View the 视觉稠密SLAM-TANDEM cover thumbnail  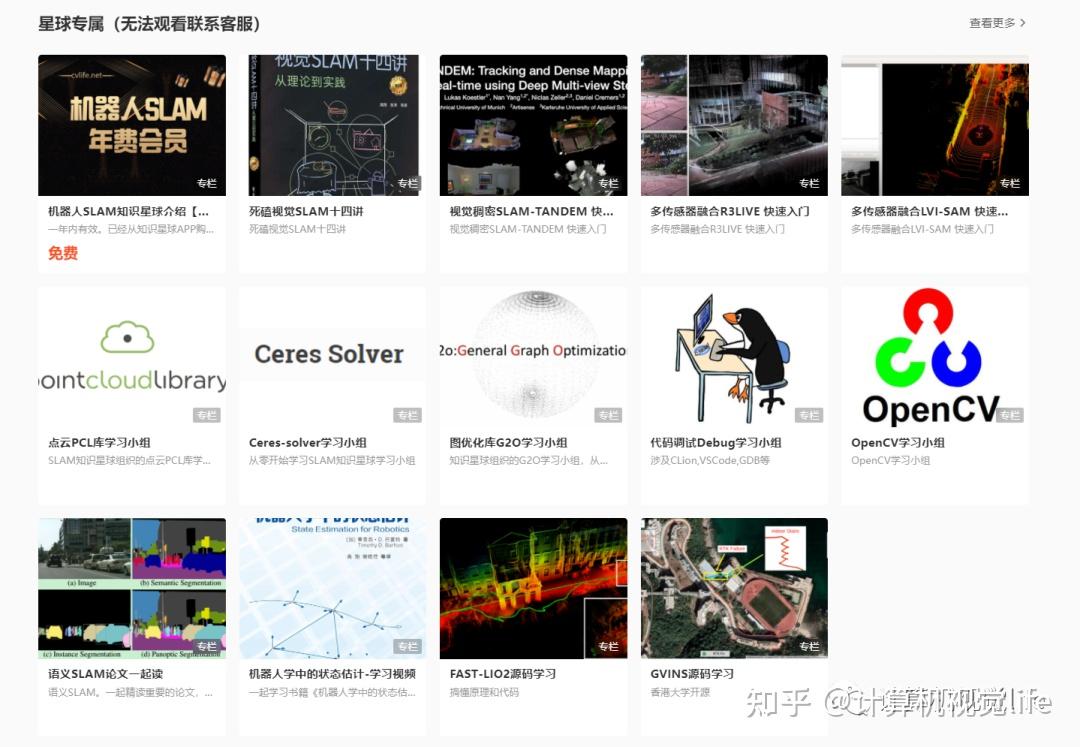pyautogui.click(x=533, y=125)
